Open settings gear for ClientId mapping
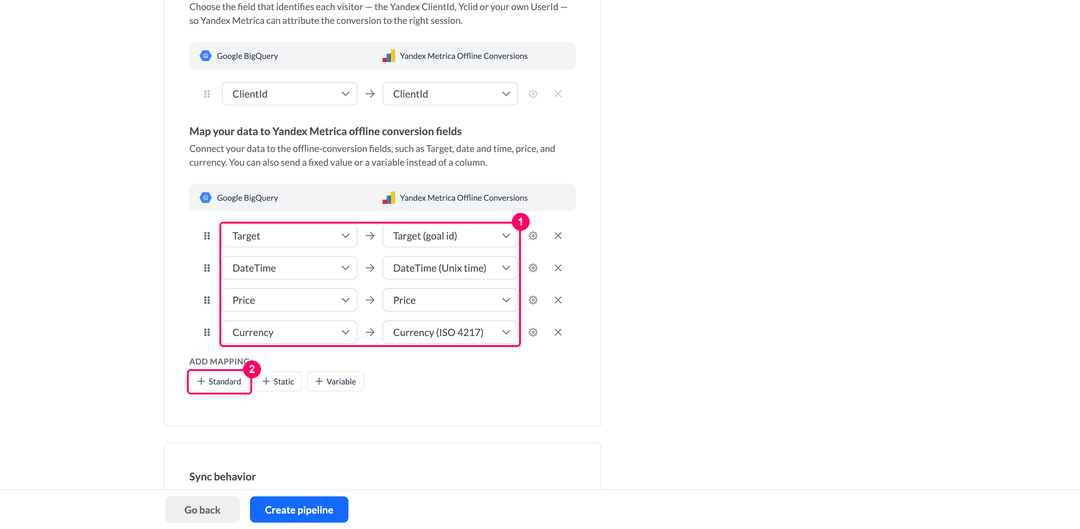 [x=533, y=94]
